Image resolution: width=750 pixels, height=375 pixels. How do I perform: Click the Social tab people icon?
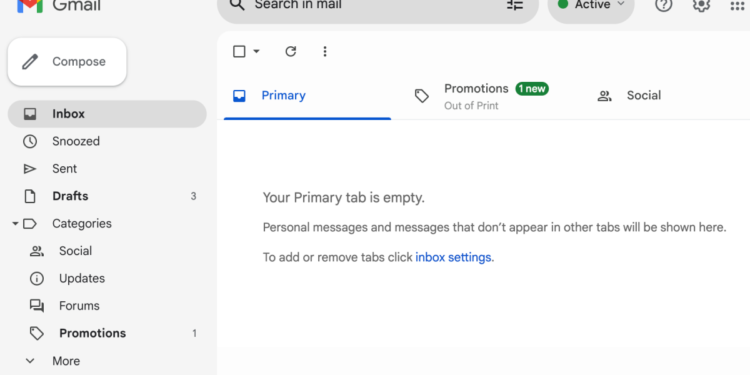click(x=605, y=96)
